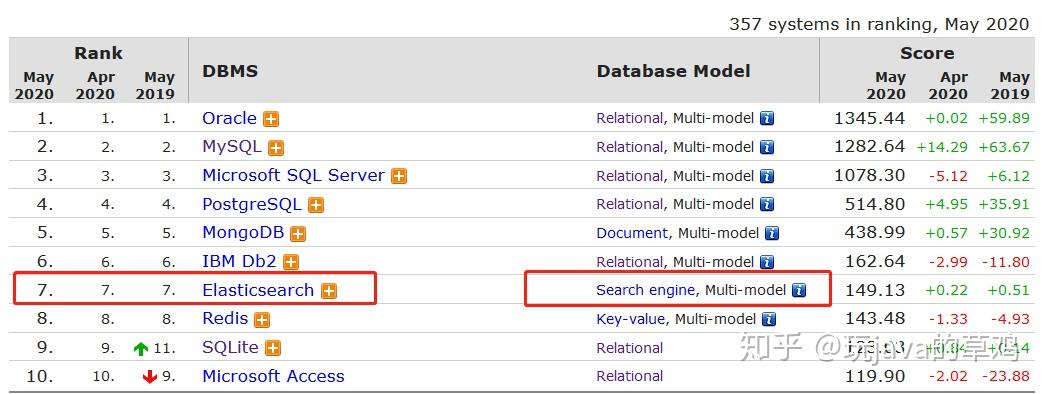Click the info icon in MongoDB row
This screenshot has height=394, width=1047.
772,234
